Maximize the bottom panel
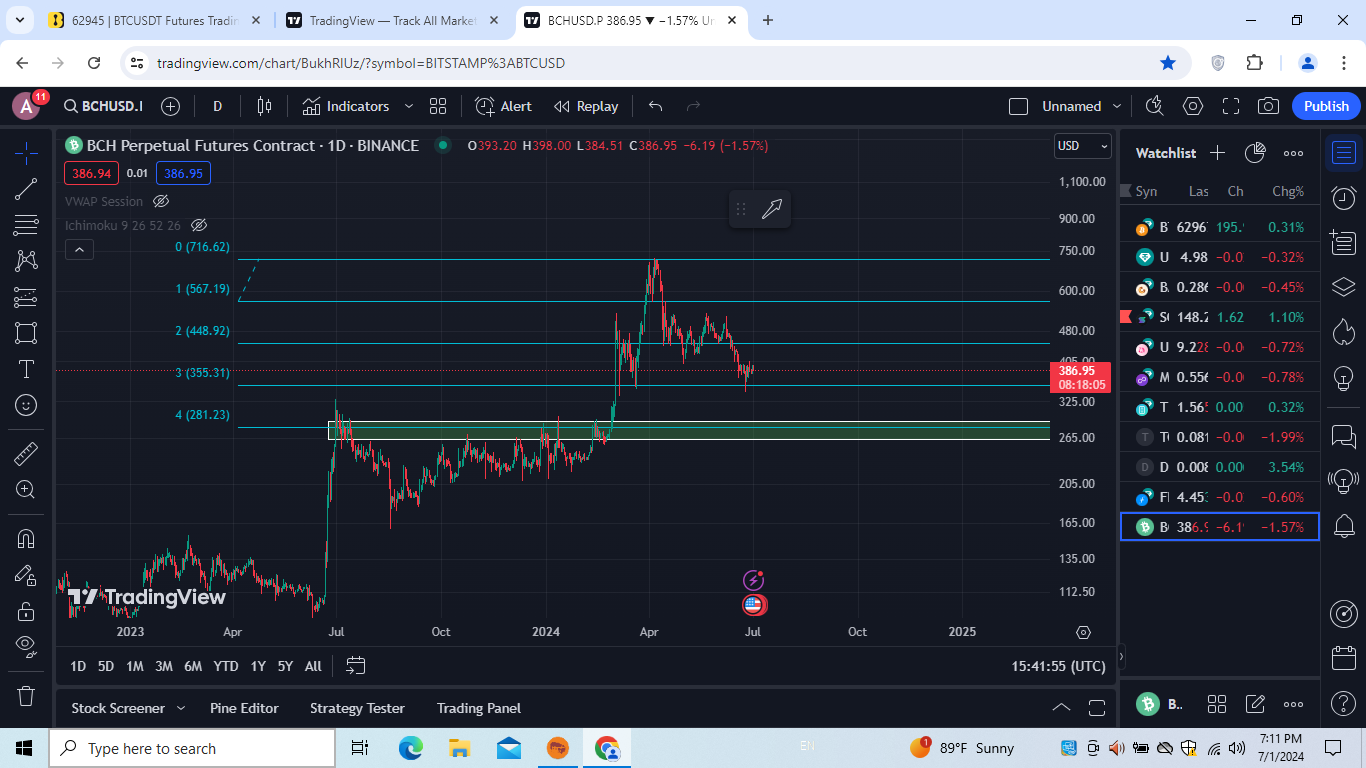Screen dimensions: 1366x768 point(1097,708)
